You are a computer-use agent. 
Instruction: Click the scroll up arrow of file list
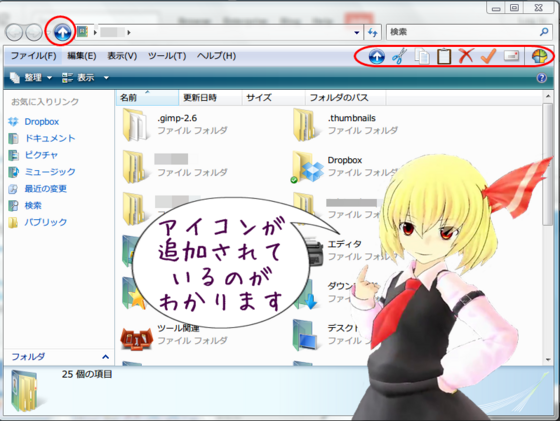548,96
